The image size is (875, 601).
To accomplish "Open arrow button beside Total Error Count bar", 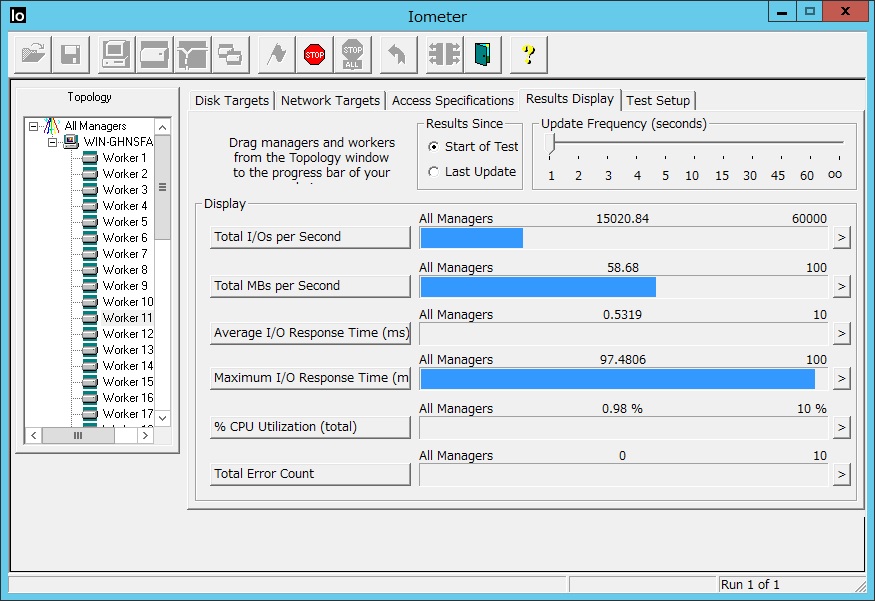I will pyautogui.click(x=841, y=475).
